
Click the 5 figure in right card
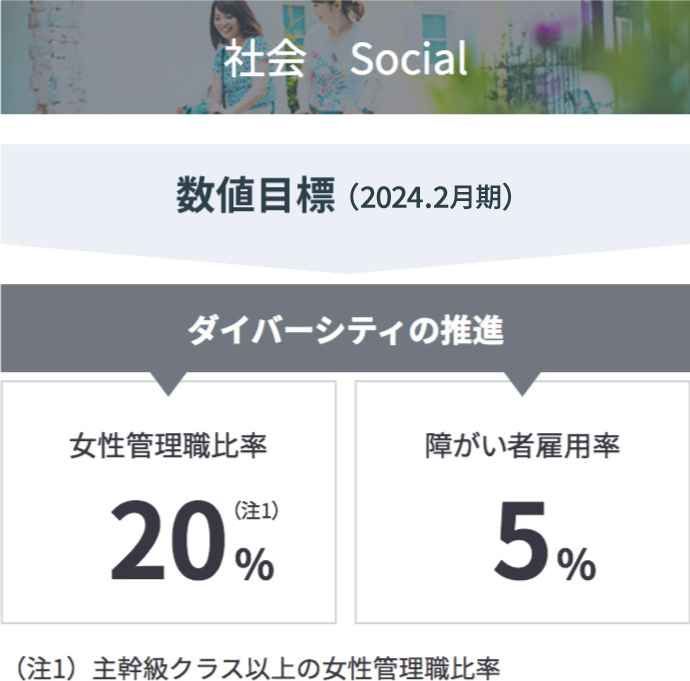coord(522,540)
